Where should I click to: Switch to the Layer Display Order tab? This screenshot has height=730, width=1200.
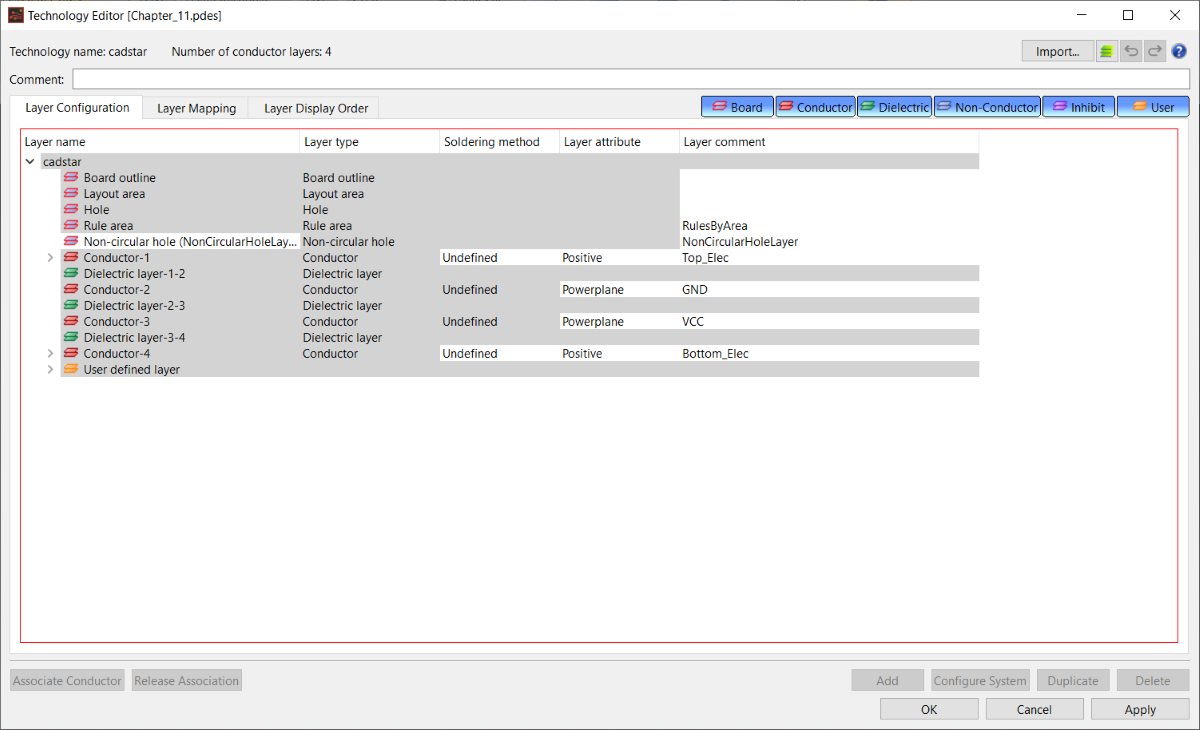(x=316, y=108)
